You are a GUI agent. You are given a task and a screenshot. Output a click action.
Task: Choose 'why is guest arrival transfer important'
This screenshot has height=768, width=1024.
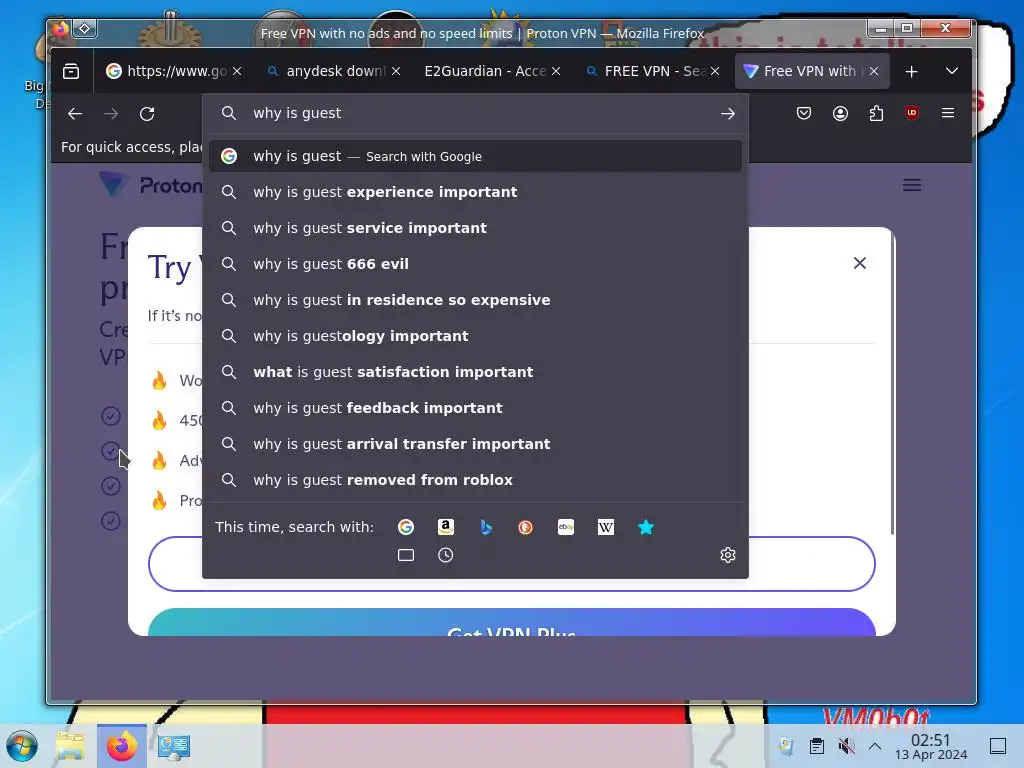click(475, 443)
